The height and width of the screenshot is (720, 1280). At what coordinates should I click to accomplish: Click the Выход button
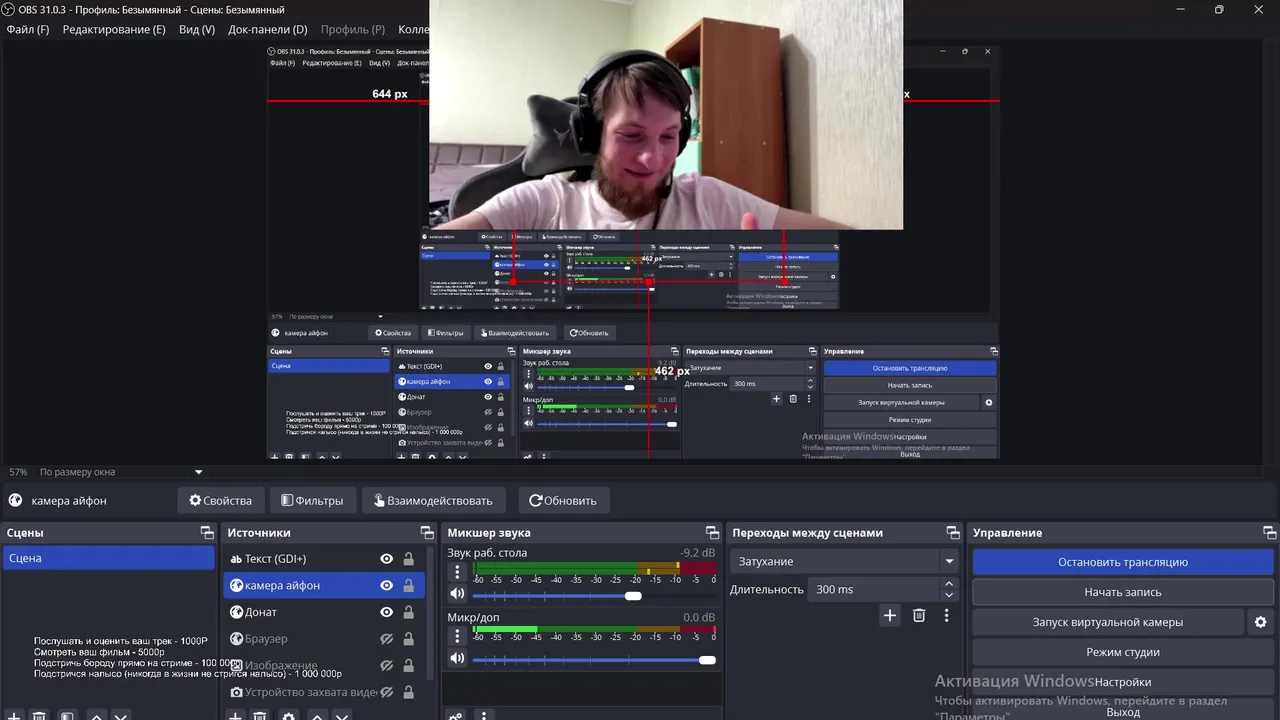tap(1123, 712)
